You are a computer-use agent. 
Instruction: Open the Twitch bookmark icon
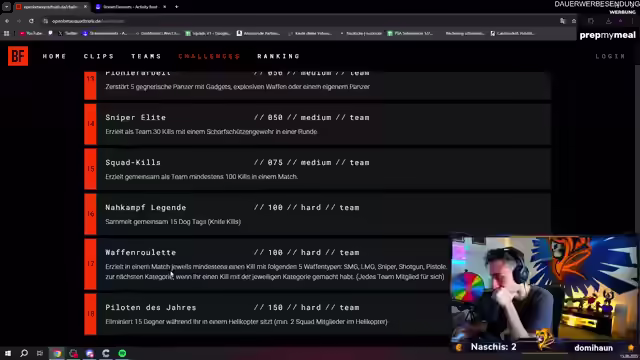click(51, 33)
